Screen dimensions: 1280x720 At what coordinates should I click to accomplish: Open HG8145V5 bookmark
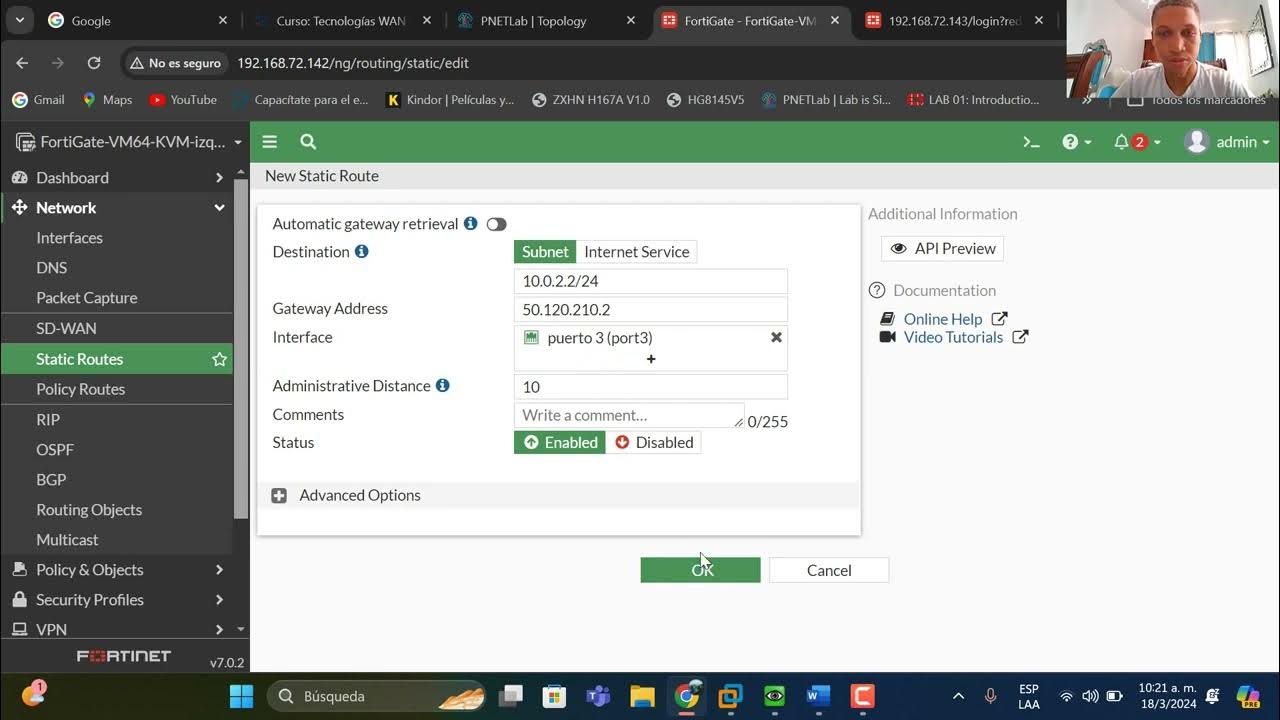click(x=705, y=100)
